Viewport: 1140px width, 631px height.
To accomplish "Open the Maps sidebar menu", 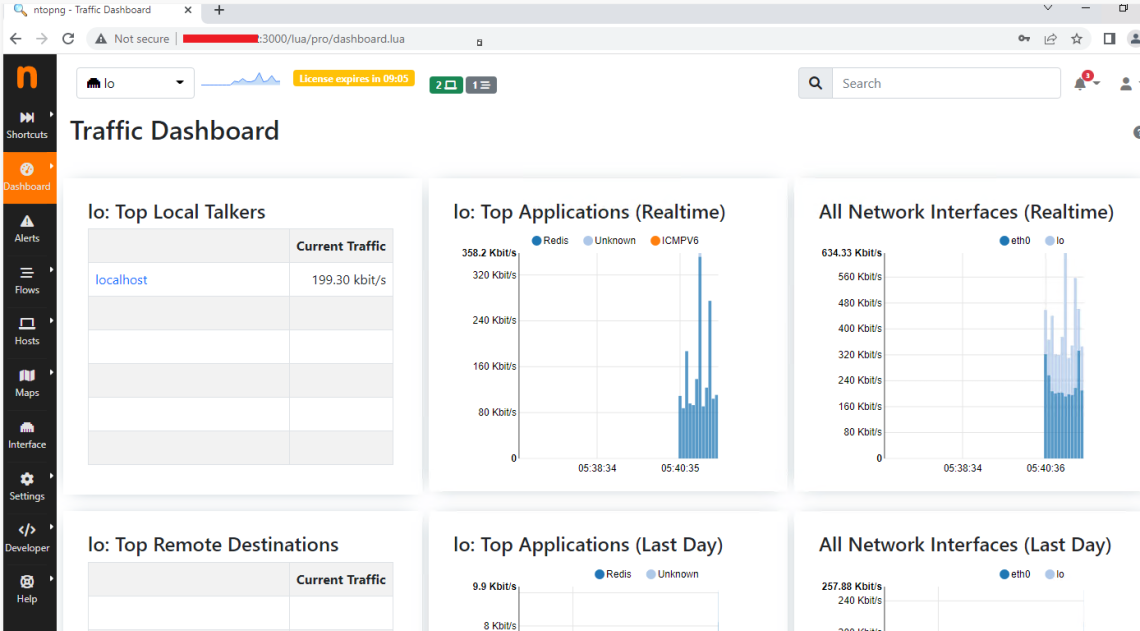I will tap(28, 383).
